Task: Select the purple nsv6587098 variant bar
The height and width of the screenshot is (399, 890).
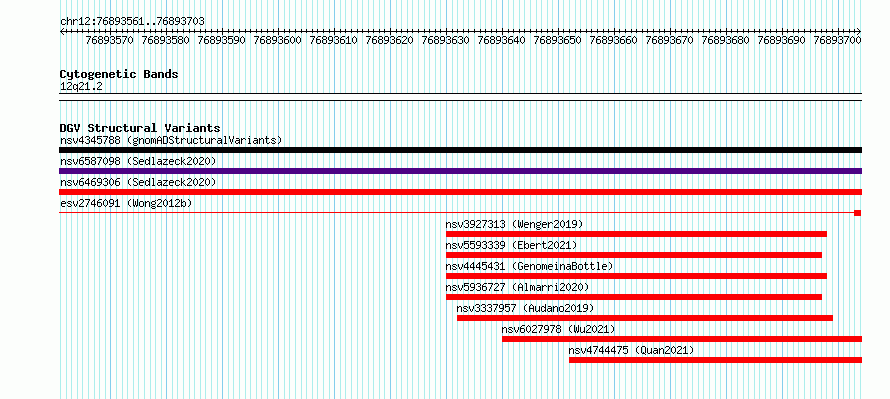Action: (460, 171)
